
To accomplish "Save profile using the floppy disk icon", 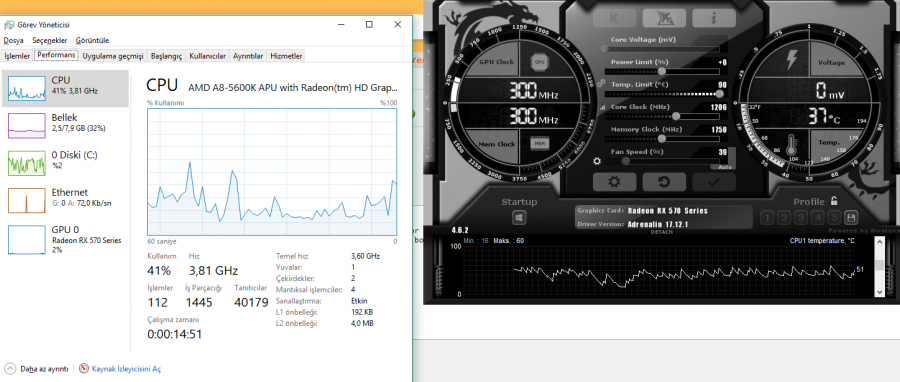I will (851, 217).
